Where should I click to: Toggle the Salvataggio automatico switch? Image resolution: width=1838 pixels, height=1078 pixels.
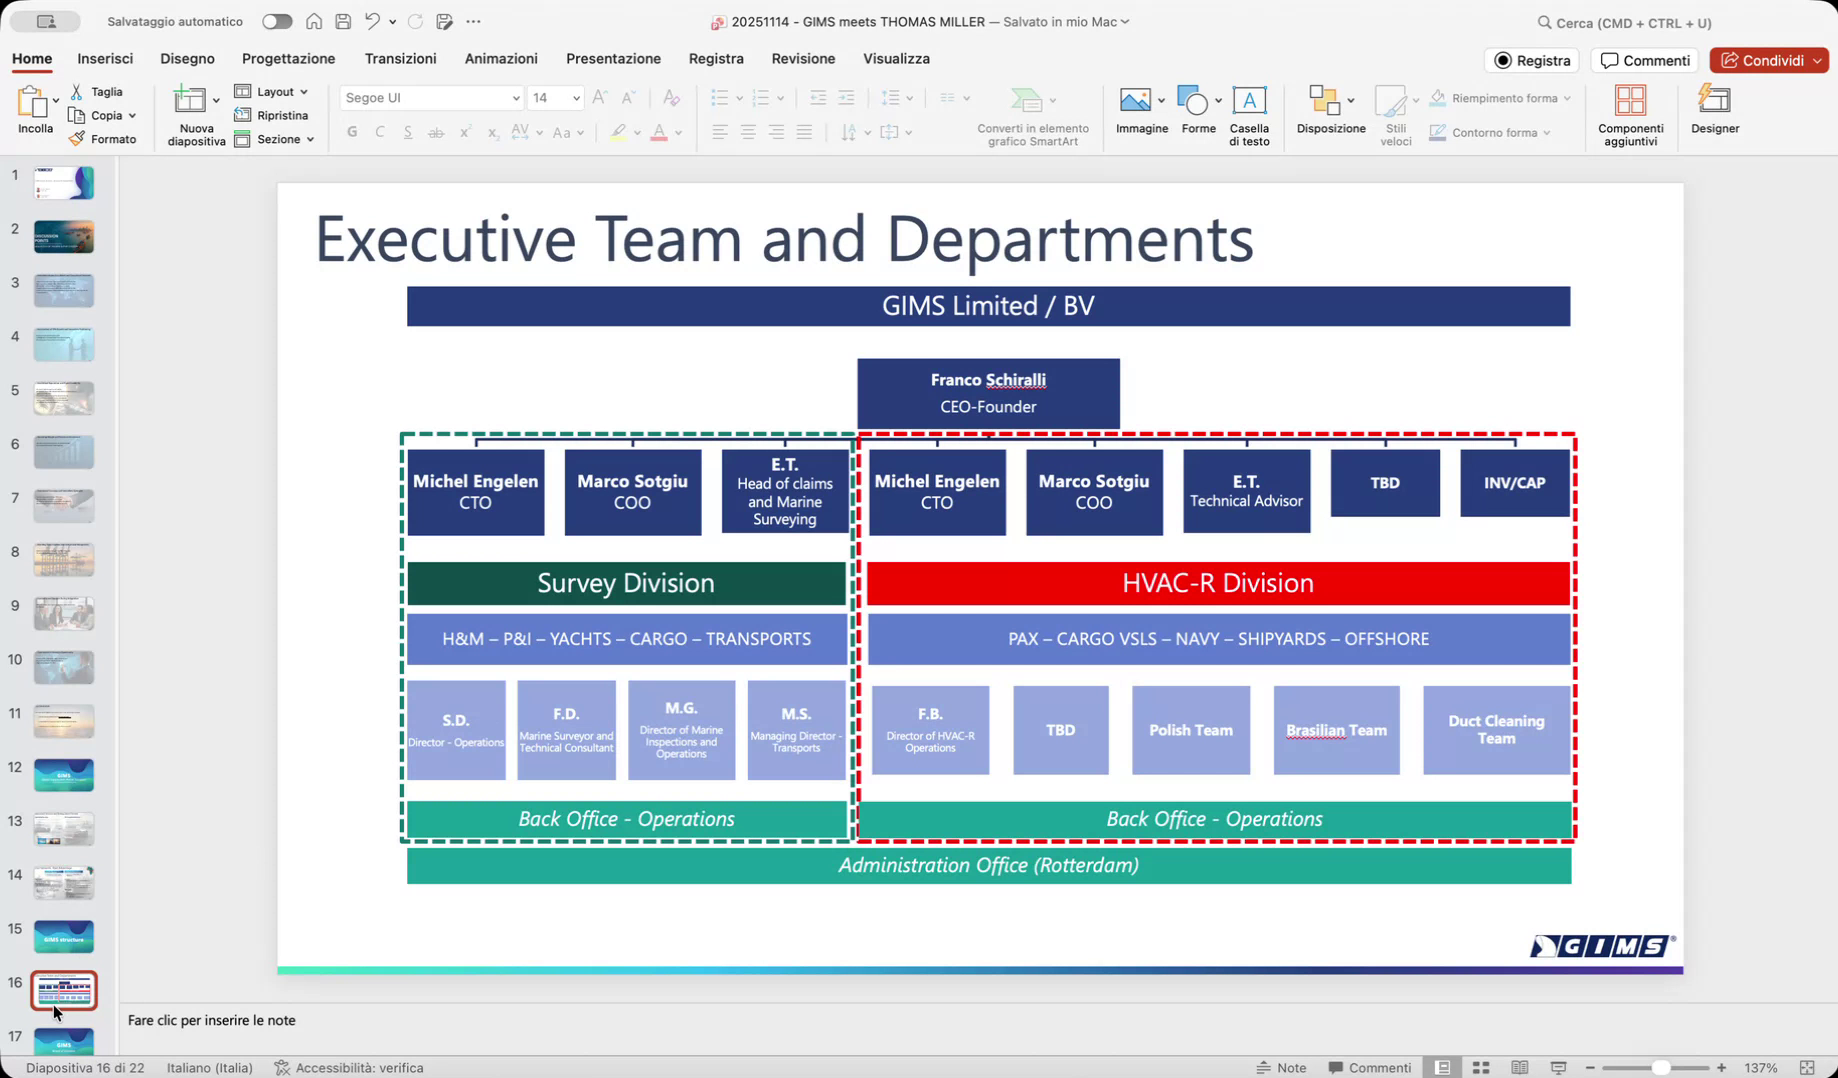coord(276,21)
